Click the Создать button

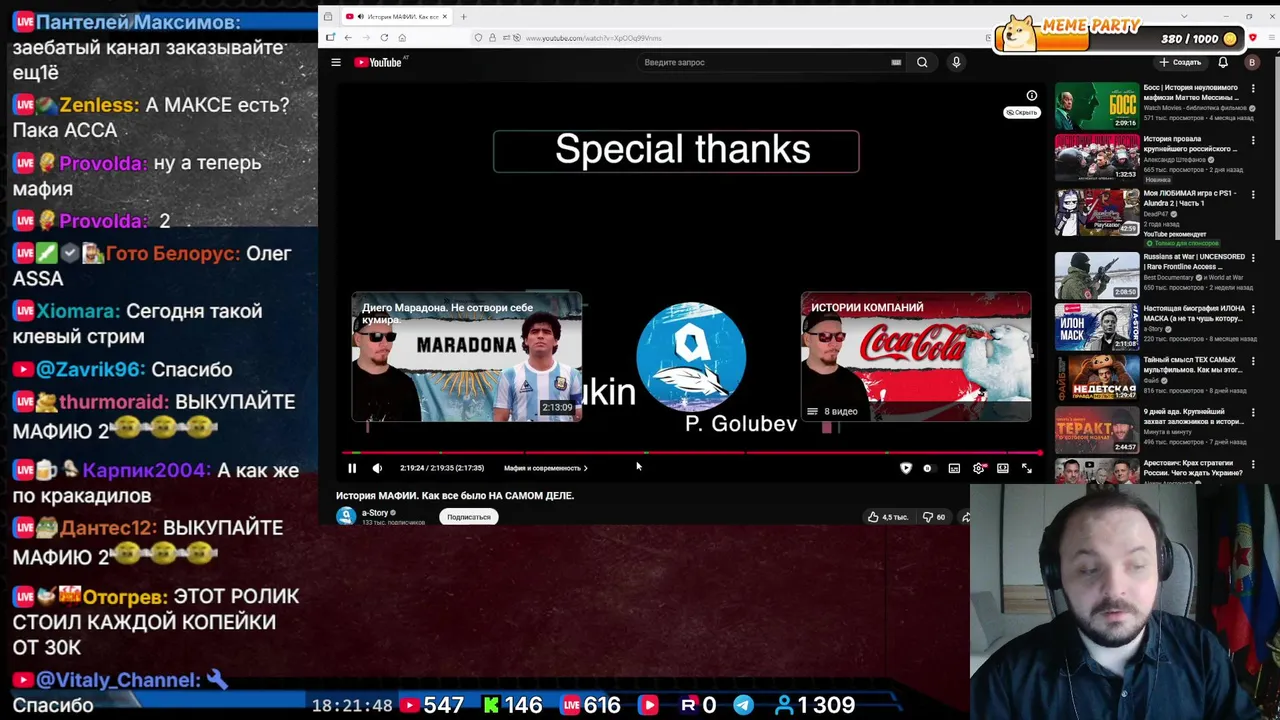pyautogui.click(x=1180, y=62)
